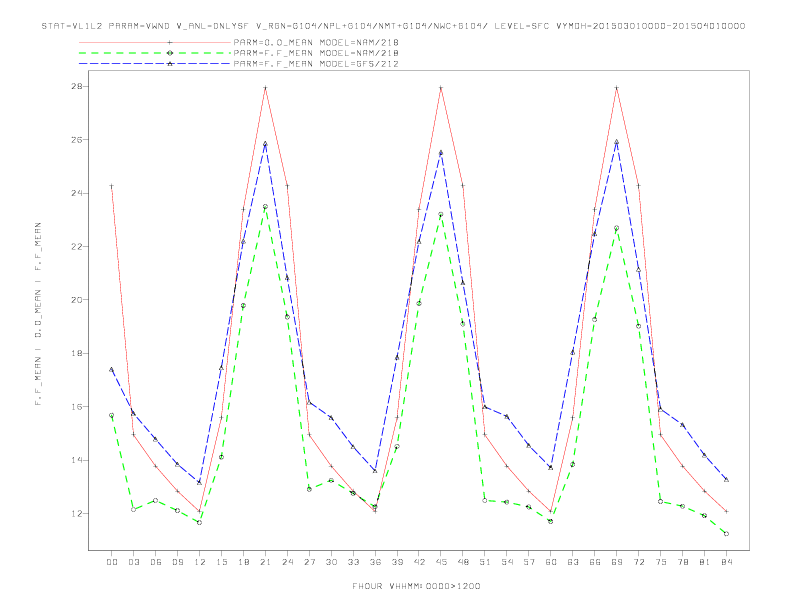Click x-axis tick label 72
Image resolution: width=792 pixels, height=612 pixels.
coord(638,562)
